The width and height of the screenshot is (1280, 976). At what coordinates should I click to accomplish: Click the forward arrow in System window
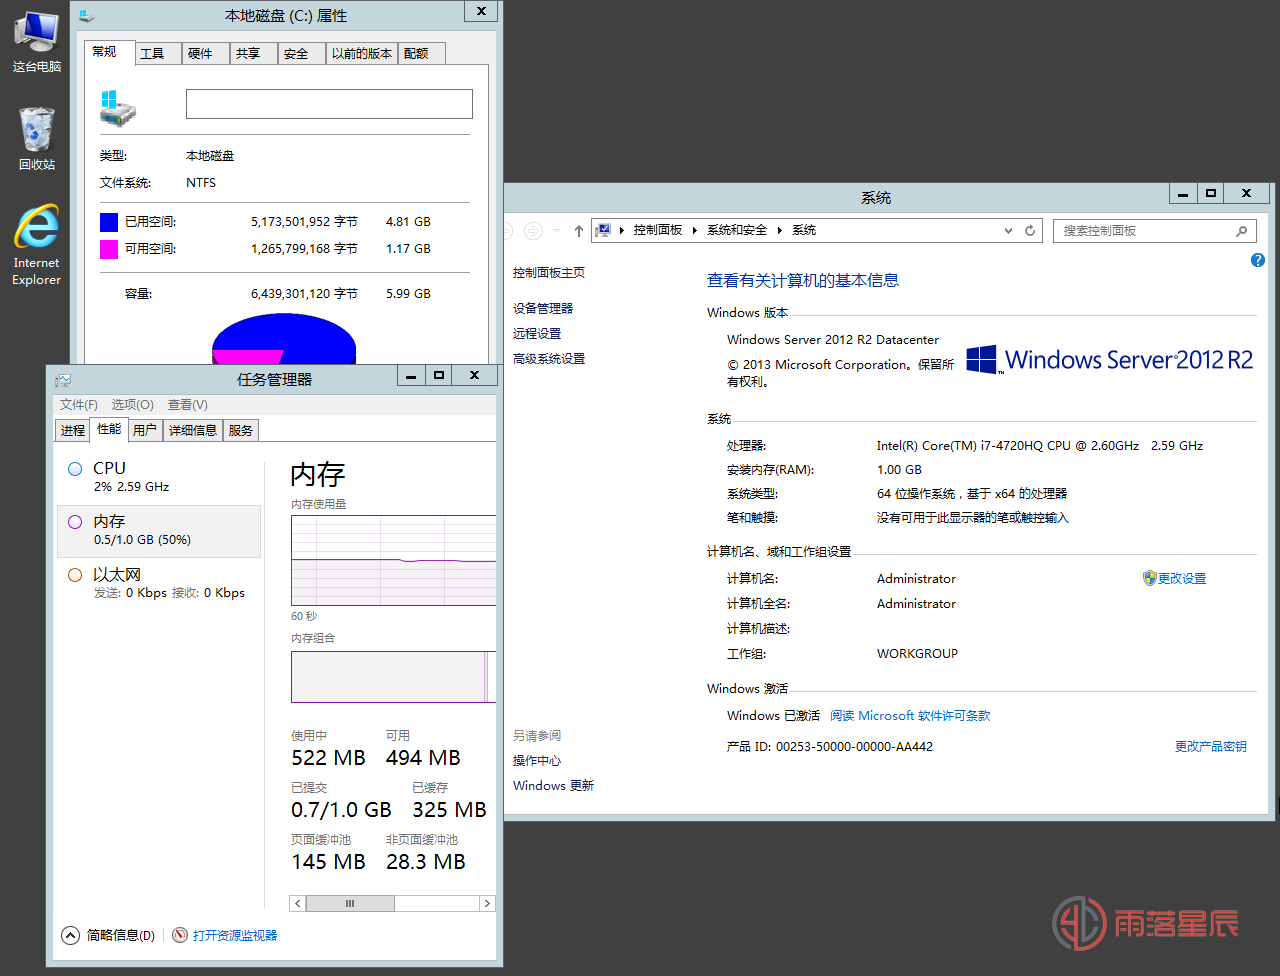(x=534, y=231)
